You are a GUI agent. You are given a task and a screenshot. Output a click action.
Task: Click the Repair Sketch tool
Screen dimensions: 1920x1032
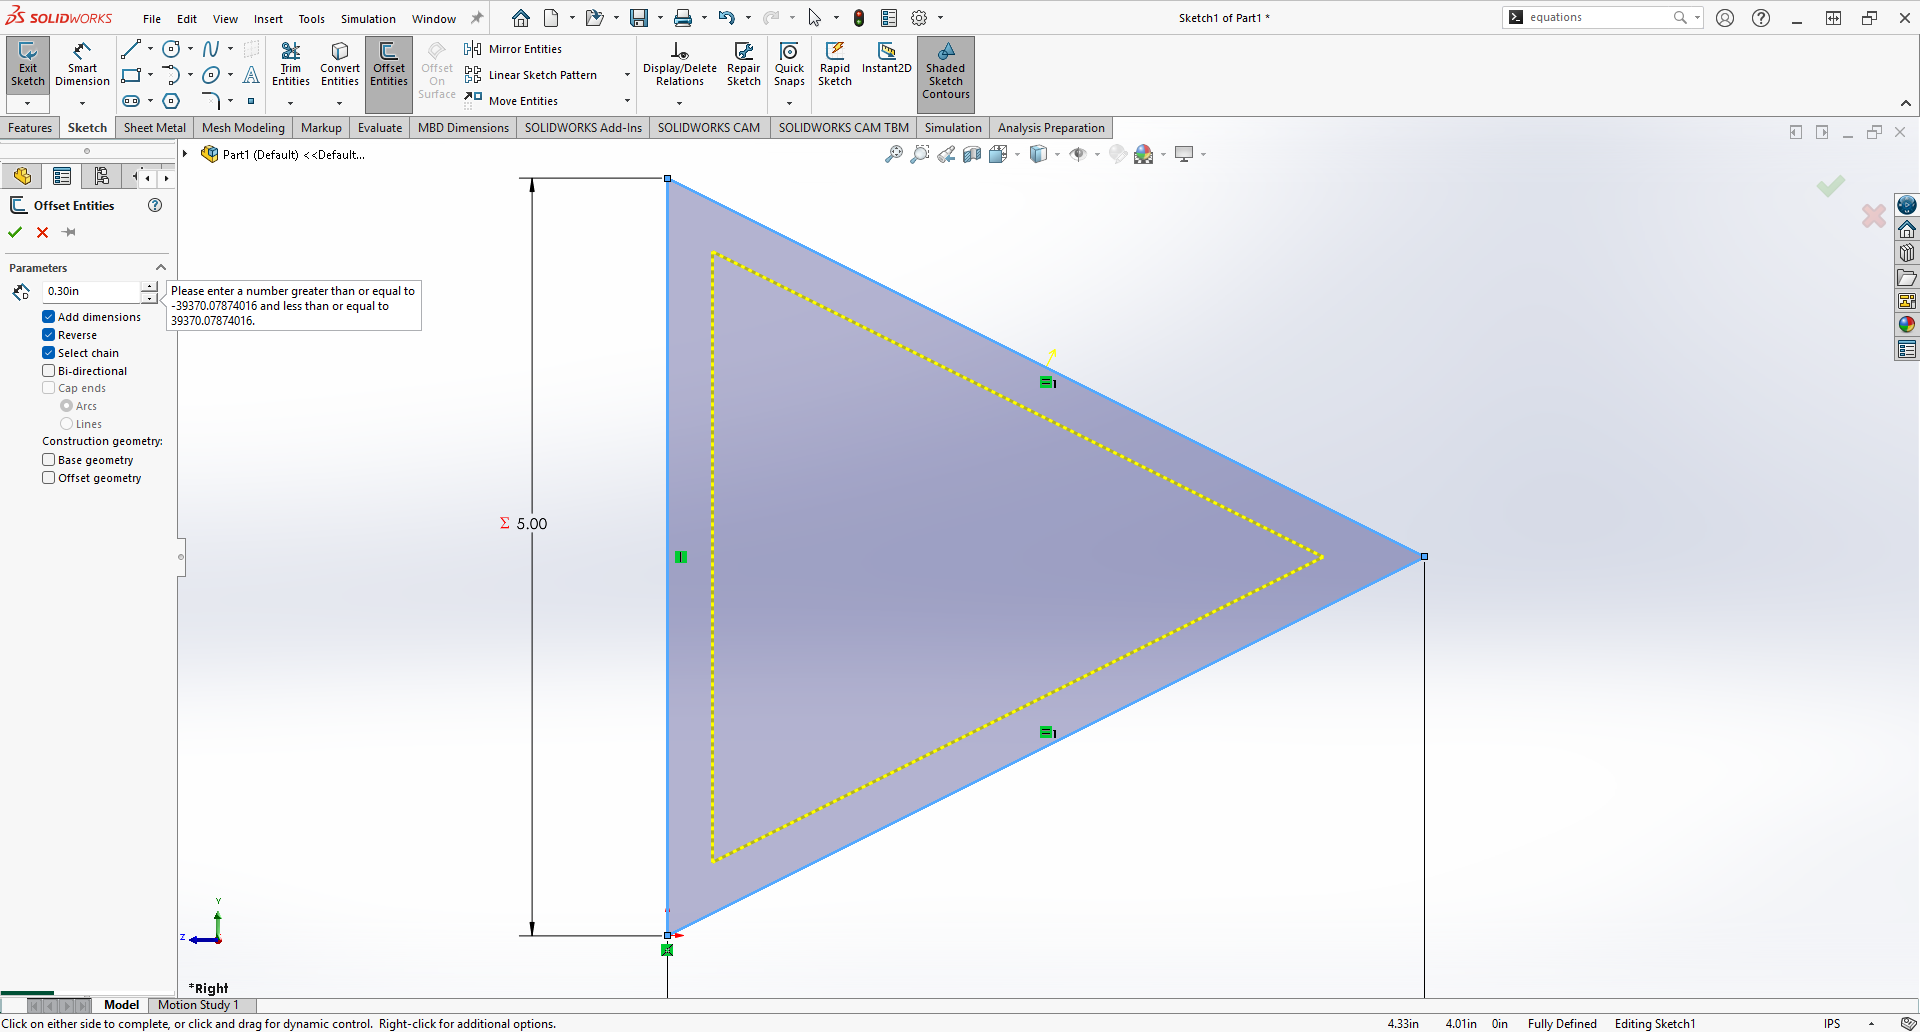744,66
